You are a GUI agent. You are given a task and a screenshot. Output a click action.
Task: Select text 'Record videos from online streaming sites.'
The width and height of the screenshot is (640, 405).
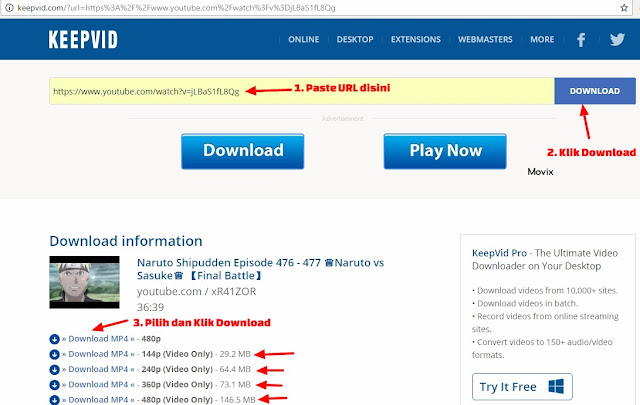(x=545, y=323)
